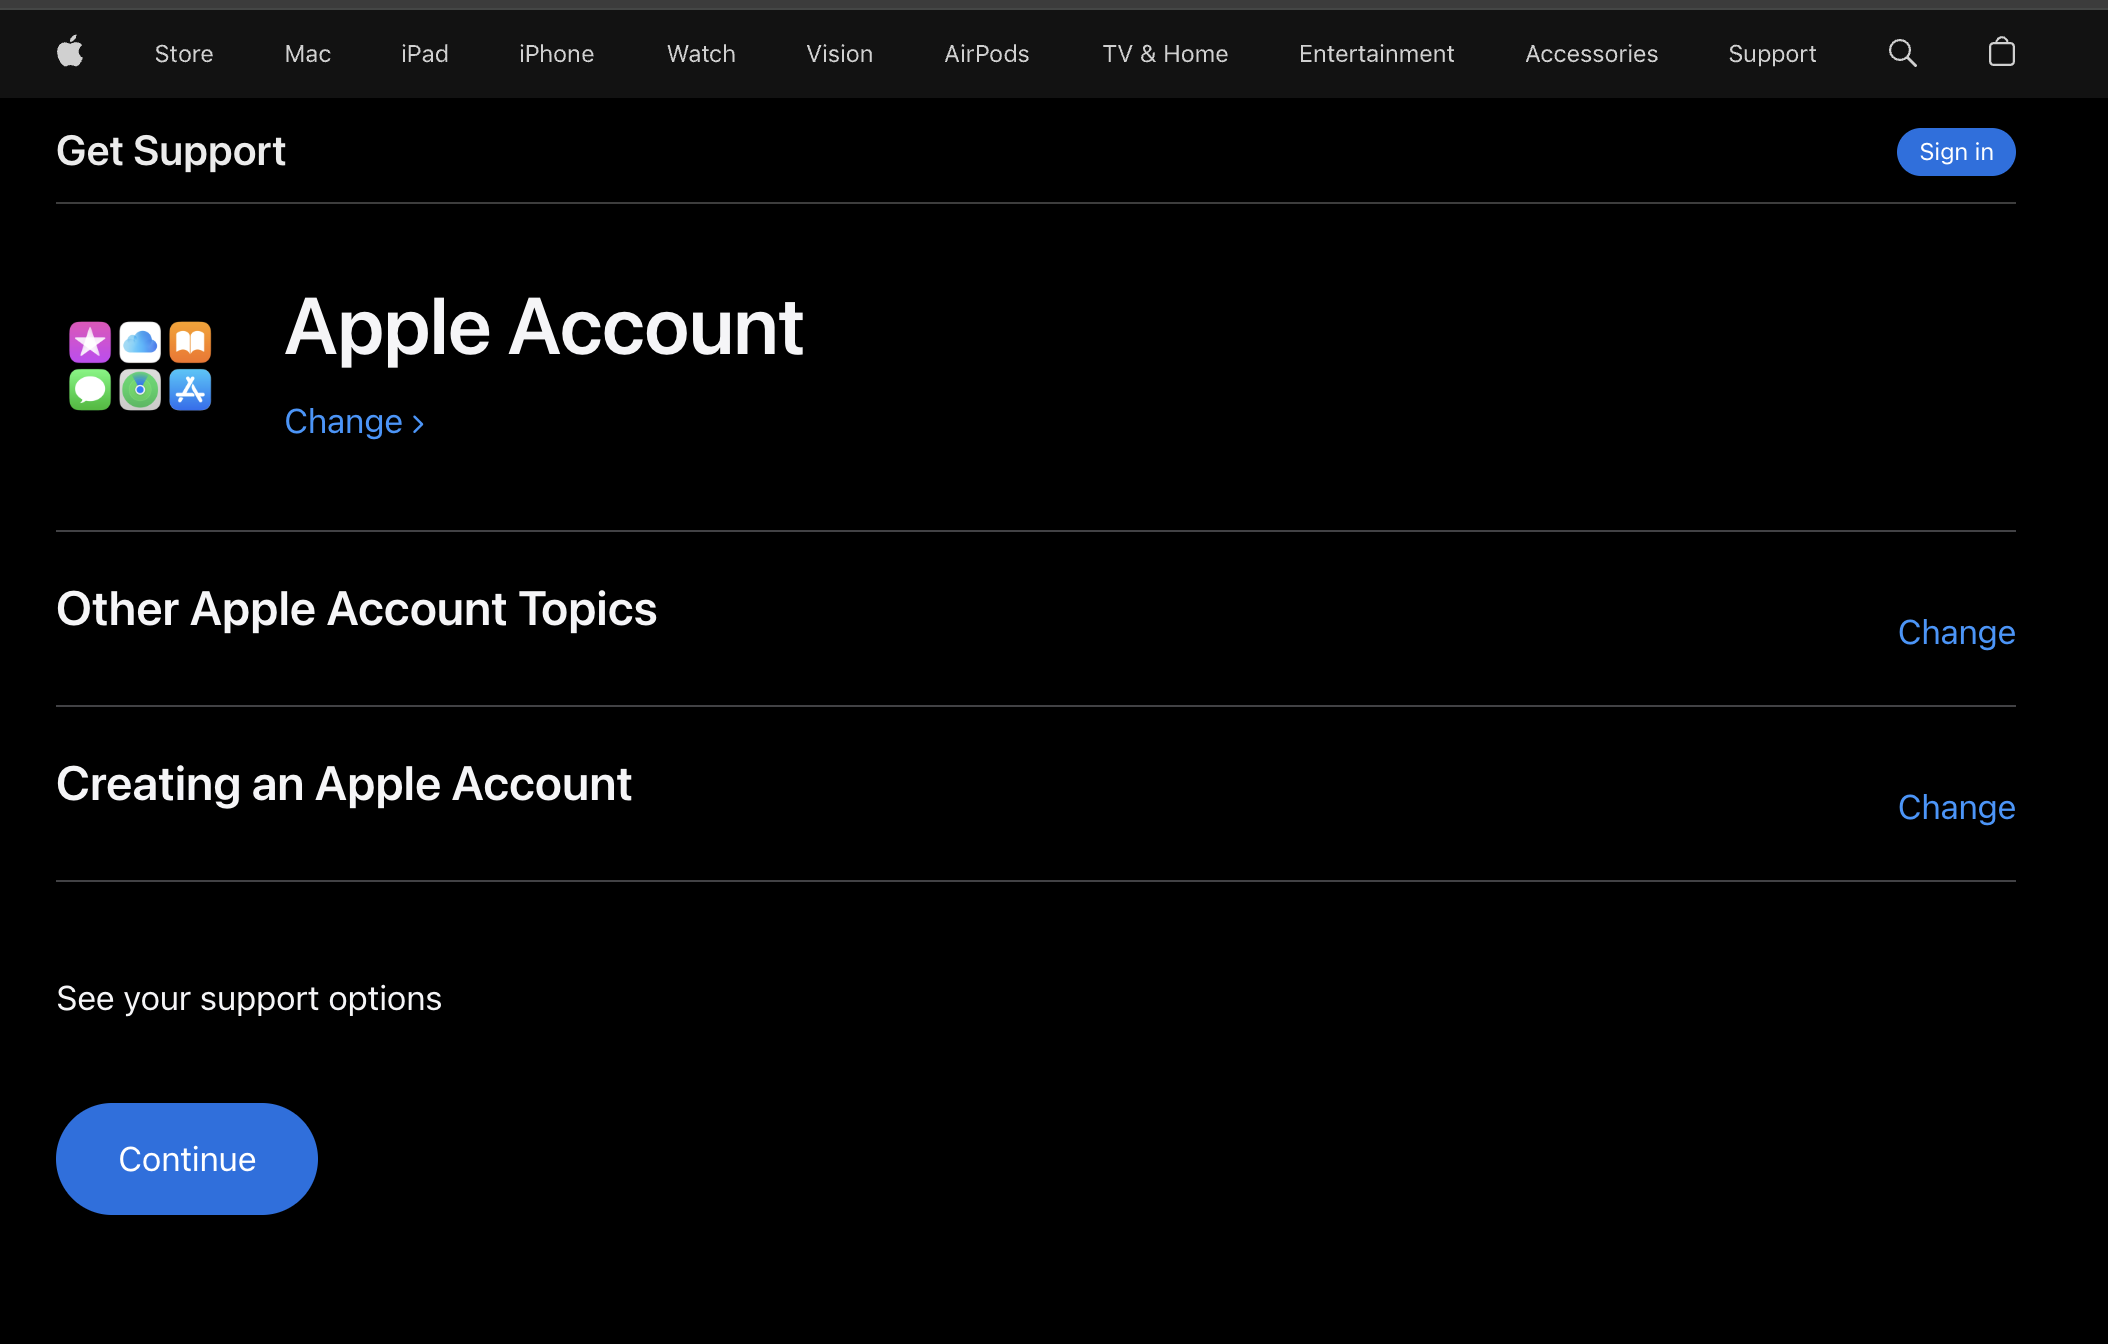2108x1344 pixels.
Task: Change the Creating an Apple Account selection
Action: [1957, 807]
